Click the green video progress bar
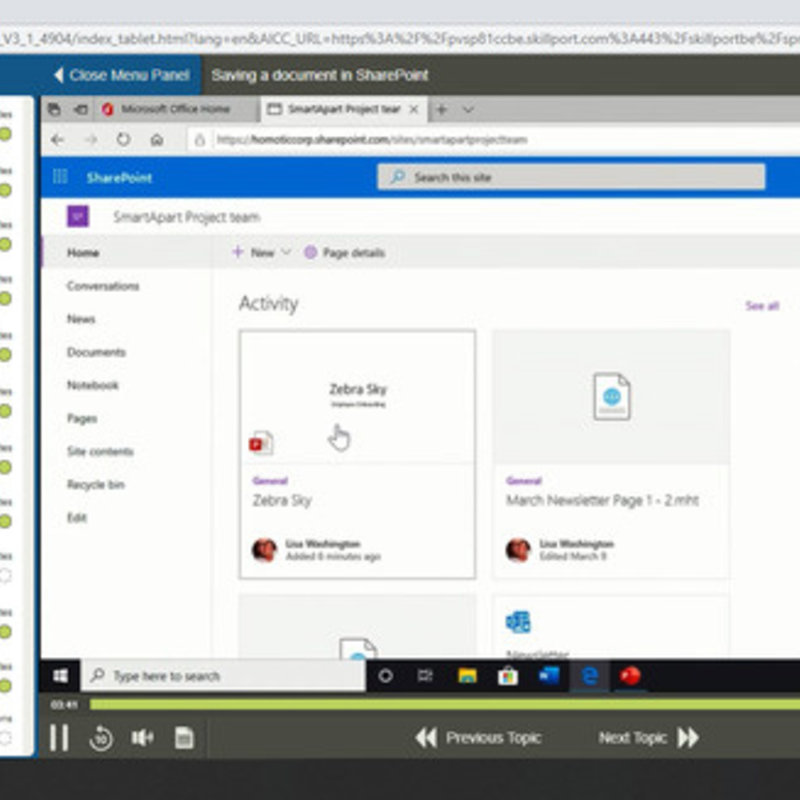The height and width of the screenshot is (800, 800). tap(400, 704)
